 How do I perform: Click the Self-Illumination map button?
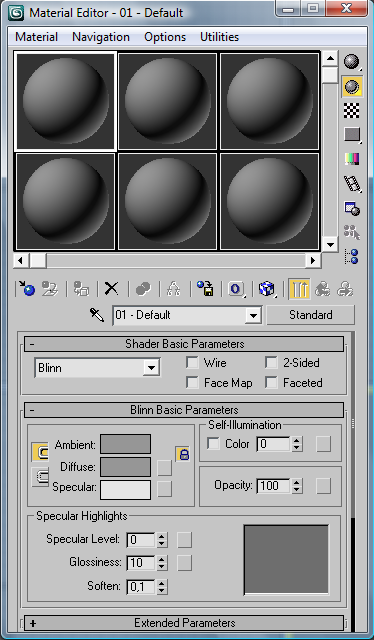pyautogui.click(x=323, y=444)
